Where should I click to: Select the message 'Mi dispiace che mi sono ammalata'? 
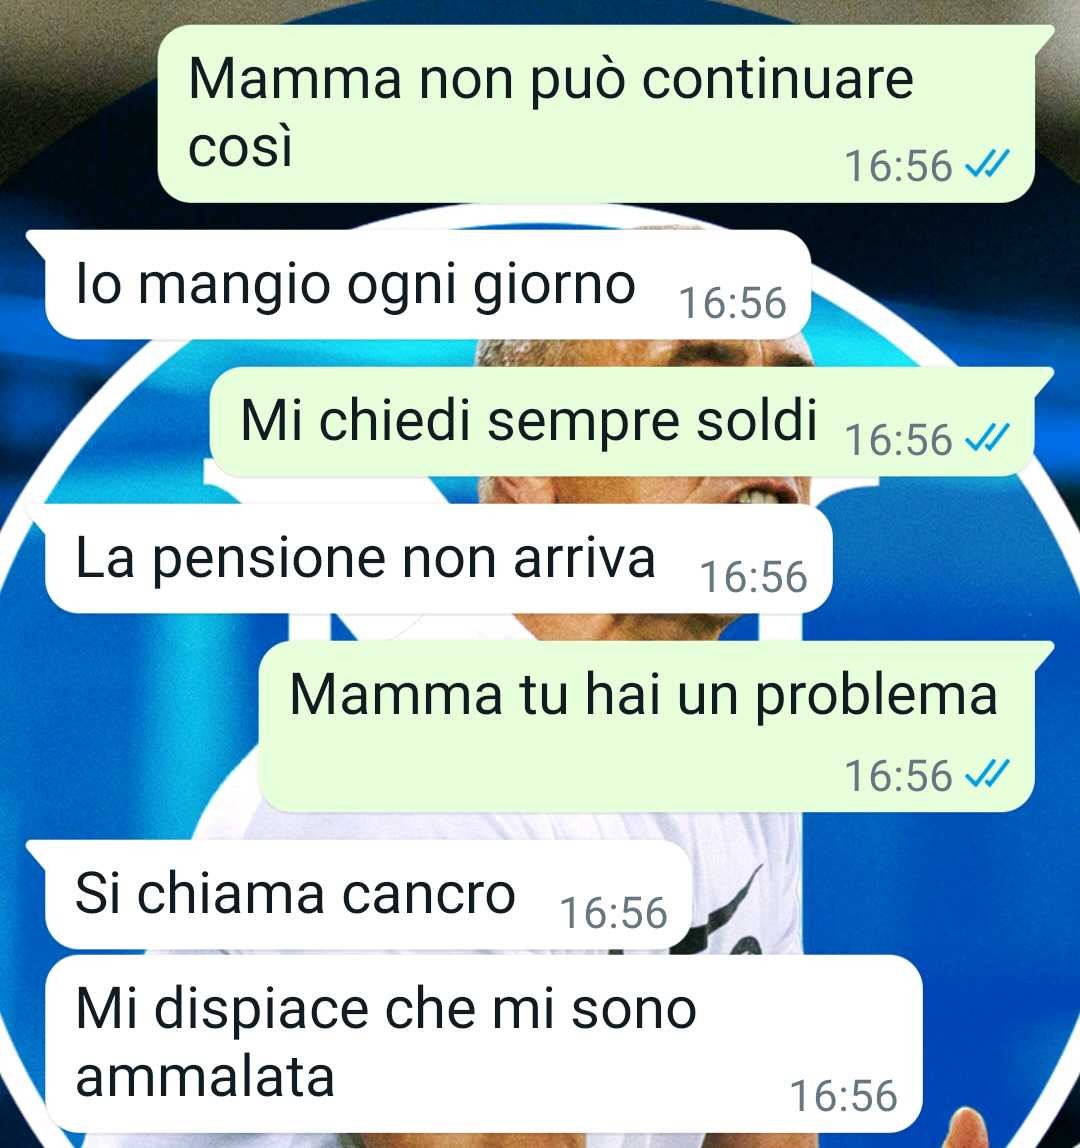click(483, 1043)
